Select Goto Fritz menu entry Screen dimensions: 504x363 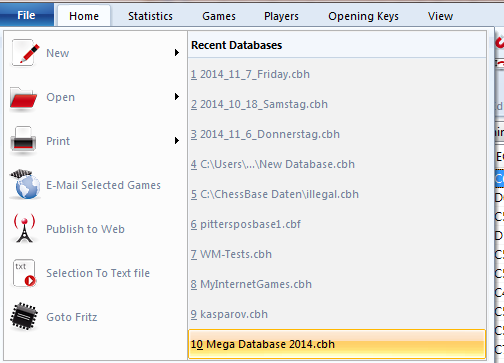coord(72,317)
